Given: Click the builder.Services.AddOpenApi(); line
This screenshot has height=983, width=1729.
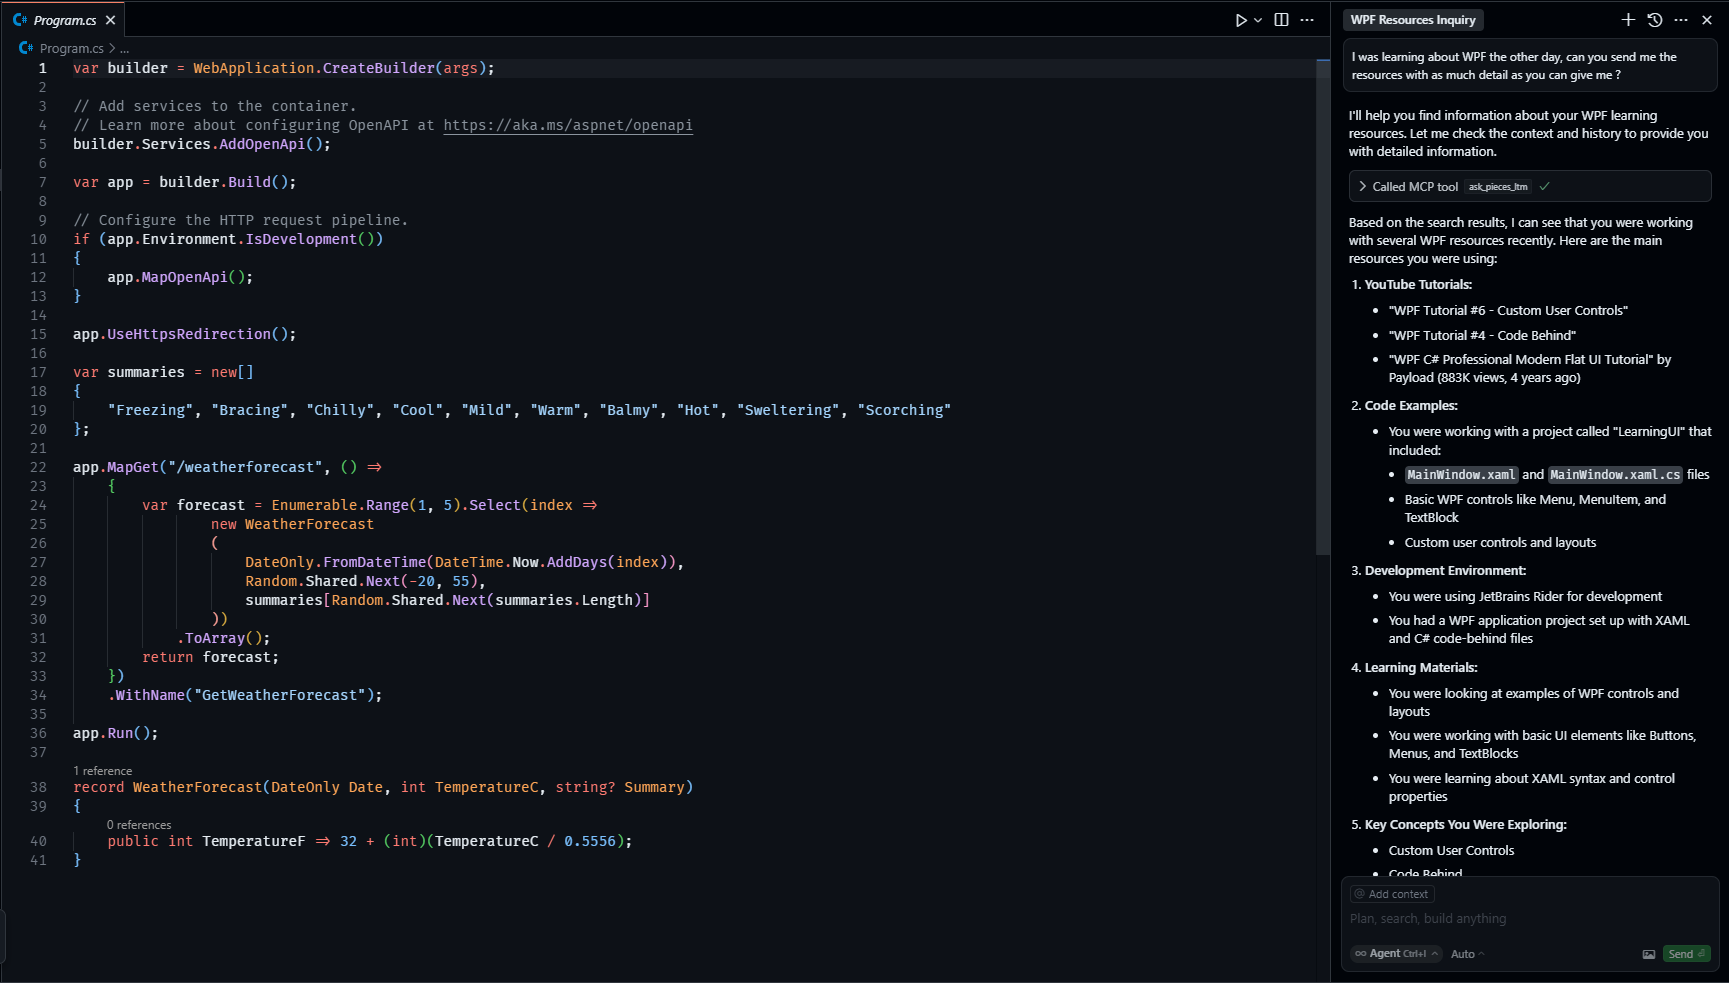Looking at the screenshot, I should pos(201,144).
